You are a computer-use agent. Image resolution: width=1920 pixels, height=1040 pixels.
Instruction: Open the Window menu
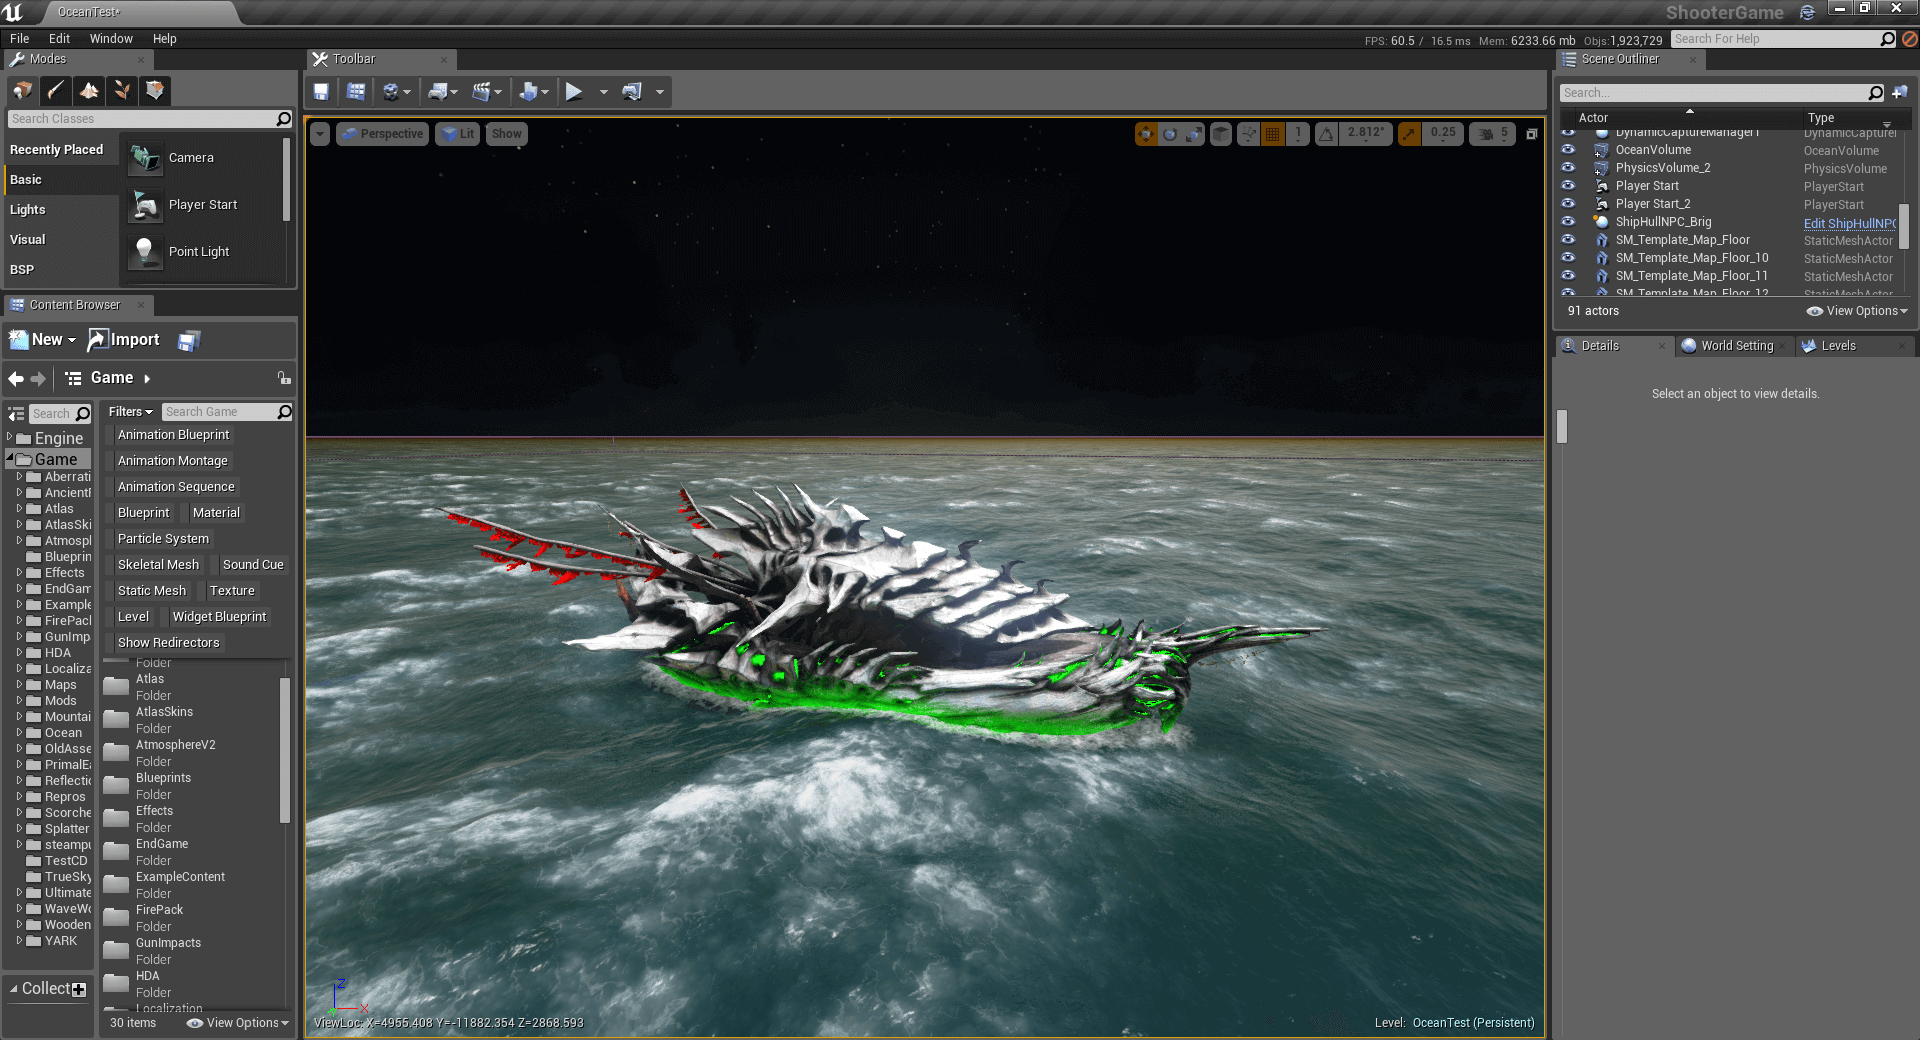(111, 39)
